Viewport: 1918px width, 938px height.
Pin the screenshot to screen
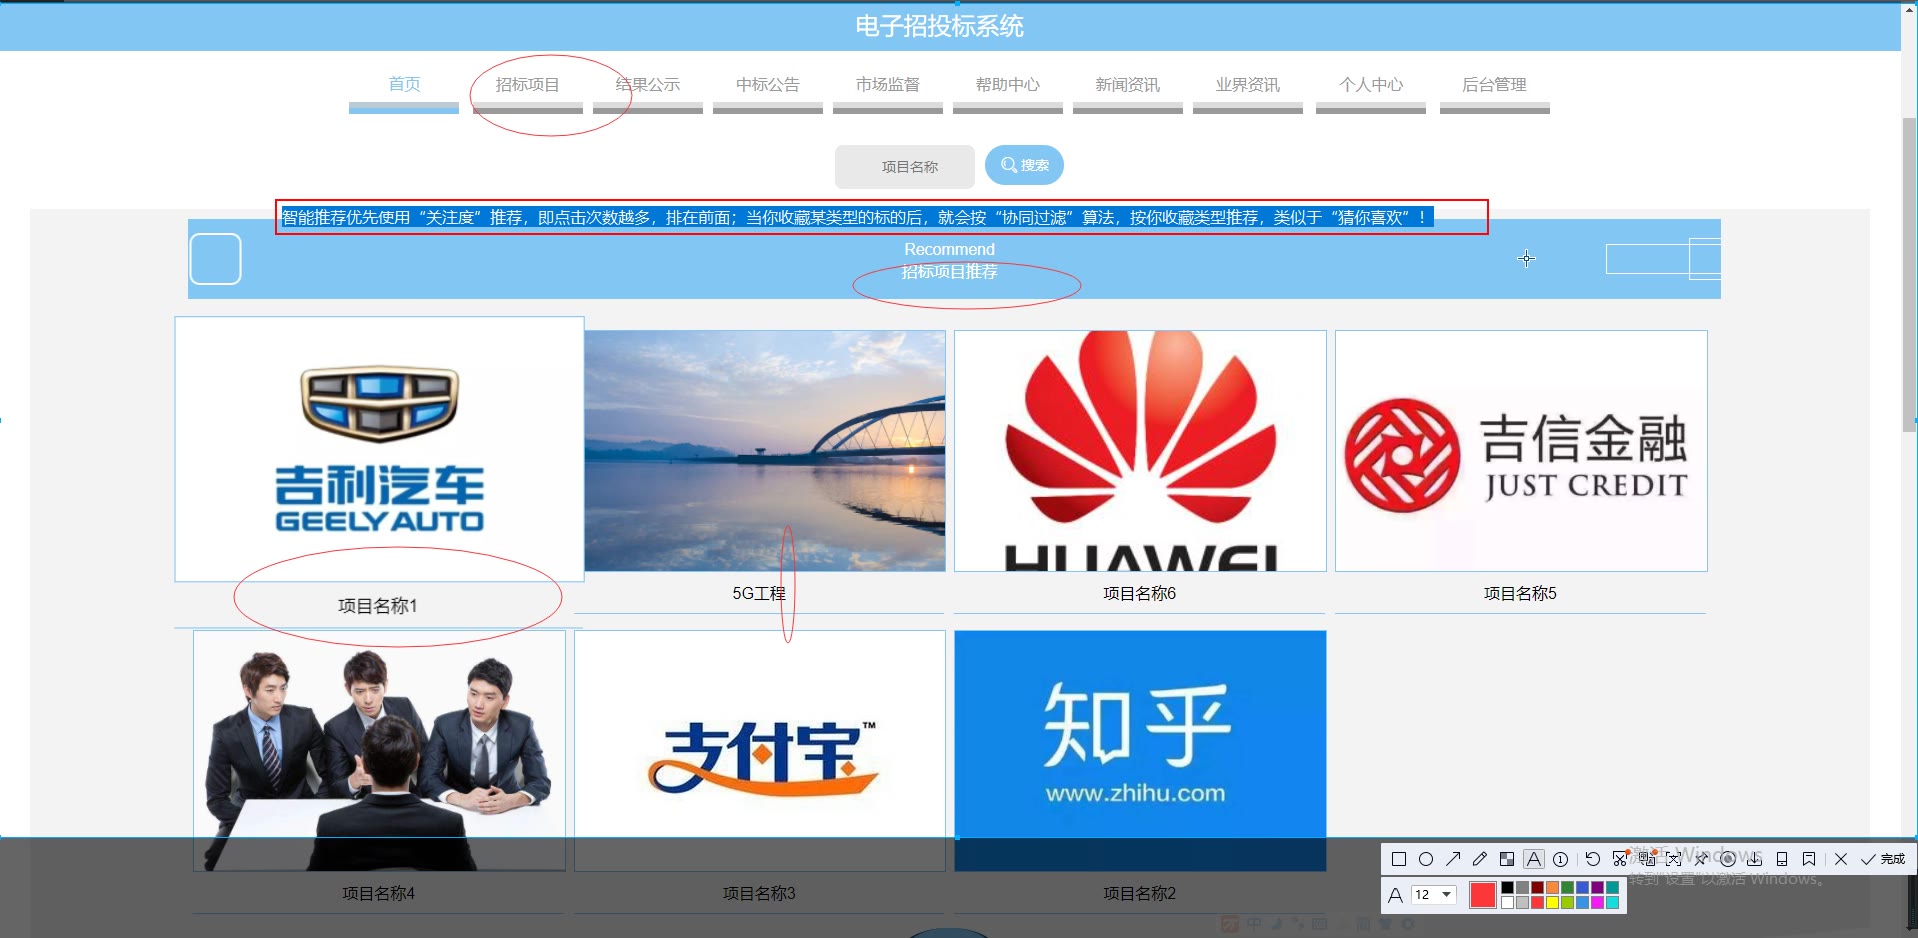[x=1701, y=859]
